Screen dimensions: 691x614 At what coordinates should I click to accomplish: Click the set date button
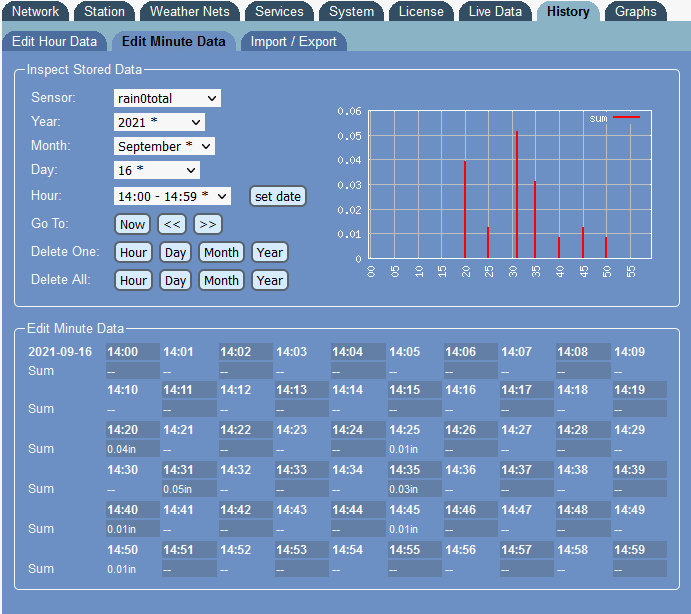click(x=278, y=197)
